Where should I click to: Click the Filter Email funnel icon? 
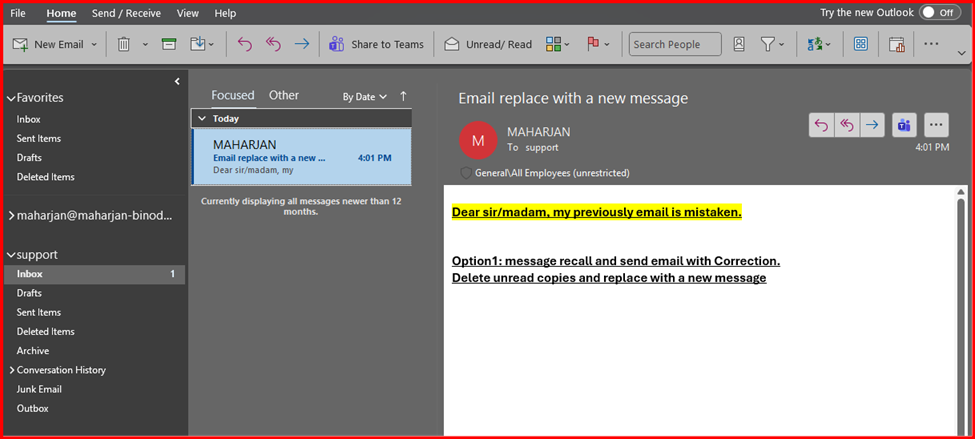click(767, 44)
